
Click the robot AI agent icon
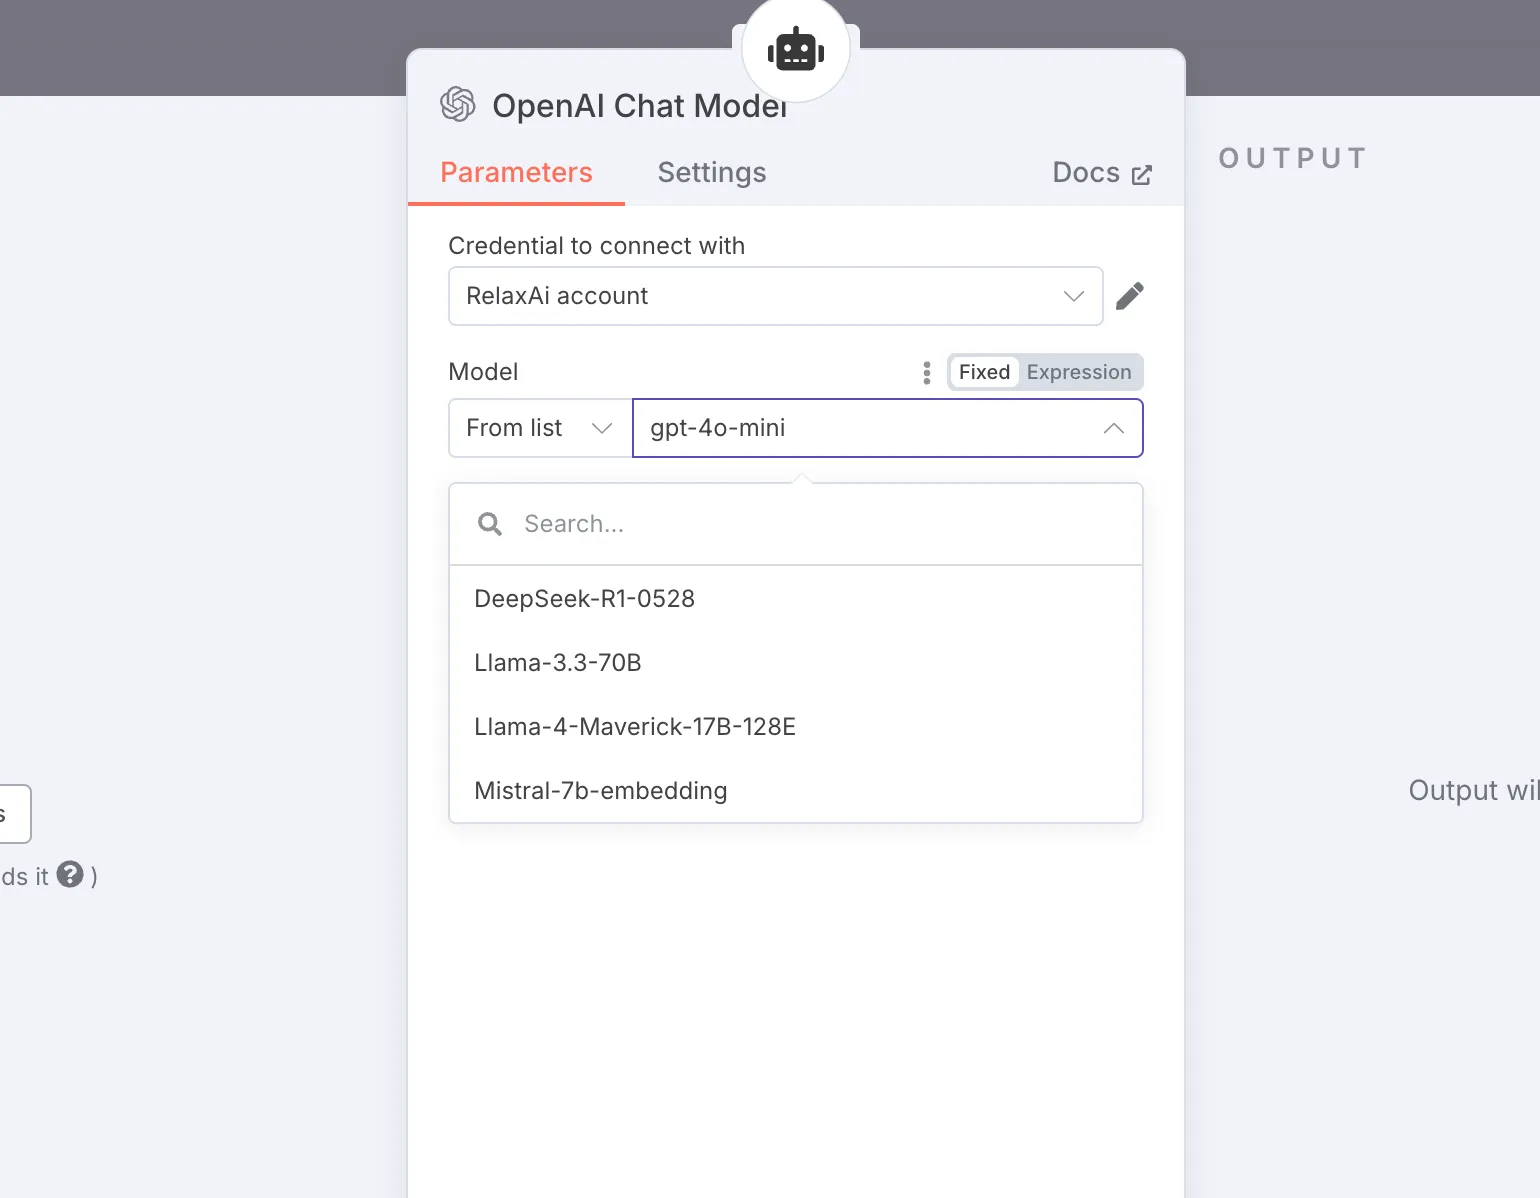click(x=796, y=50)
